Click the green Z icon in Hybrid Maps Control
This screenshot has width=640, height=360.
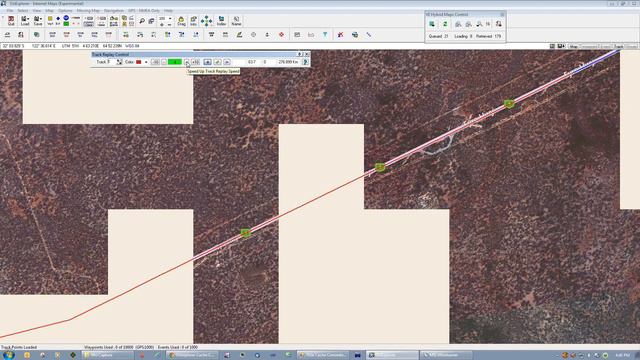click(445, 24)
